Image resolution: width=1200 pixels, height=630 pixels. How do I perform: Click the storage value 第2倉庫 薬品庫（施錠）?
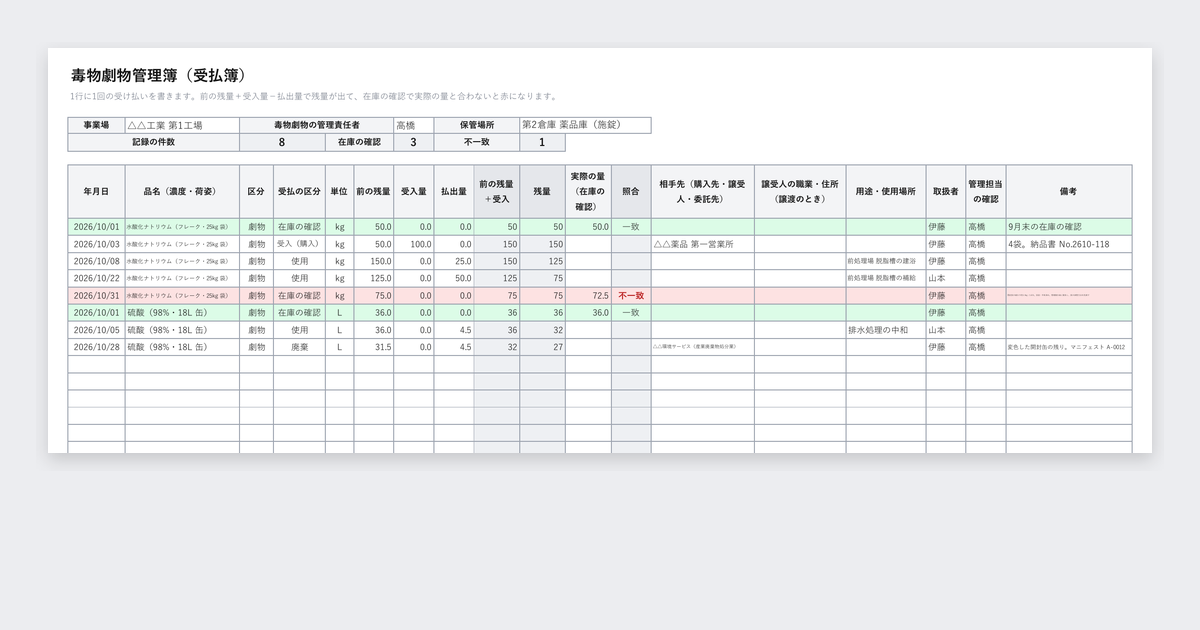(x=585, y=125)
